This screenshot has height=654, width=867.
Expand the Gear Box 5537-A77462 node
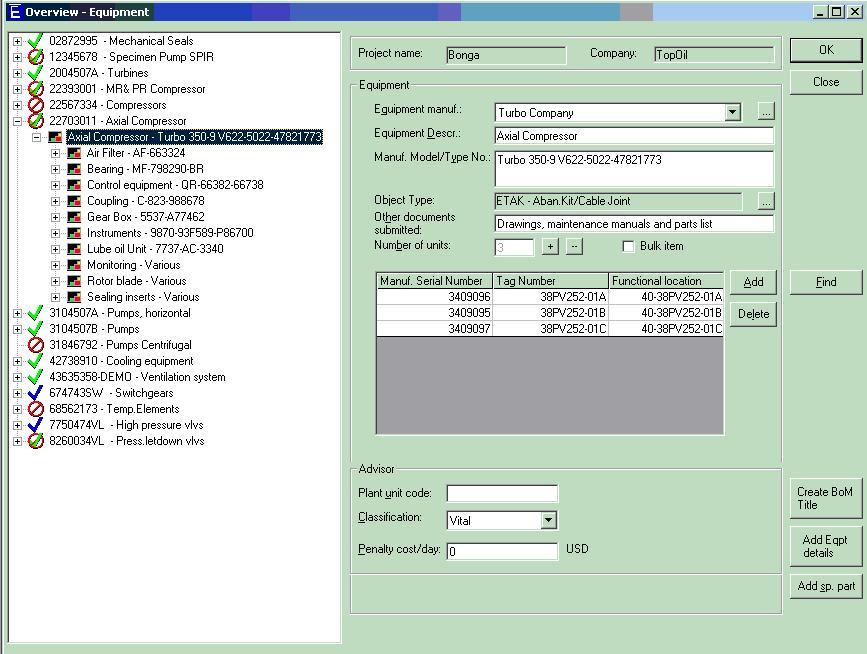(x=55, y=217)
